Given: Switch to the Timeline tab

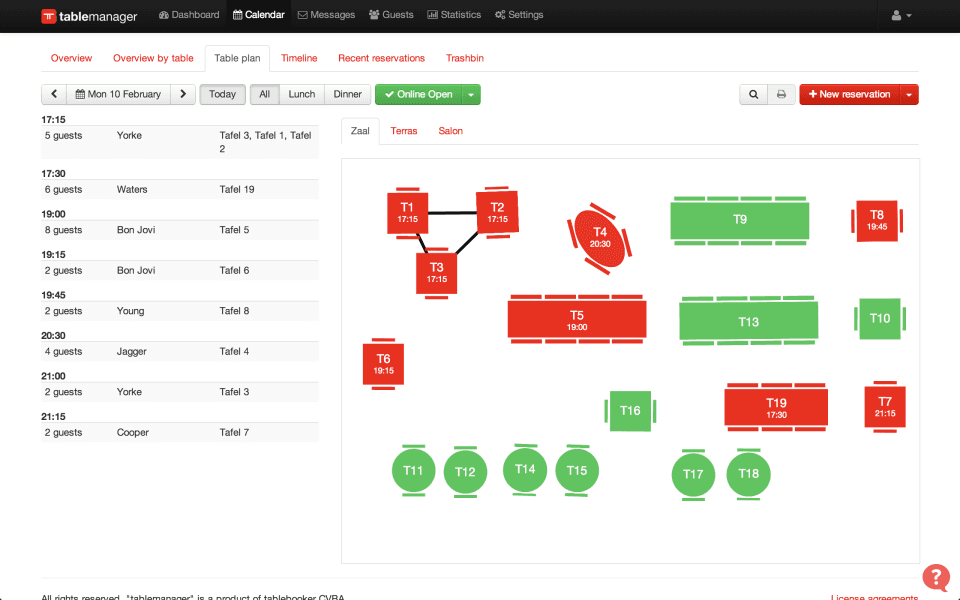Looking at the screenshot, I should pyautogui.click(x=299, y=58).
